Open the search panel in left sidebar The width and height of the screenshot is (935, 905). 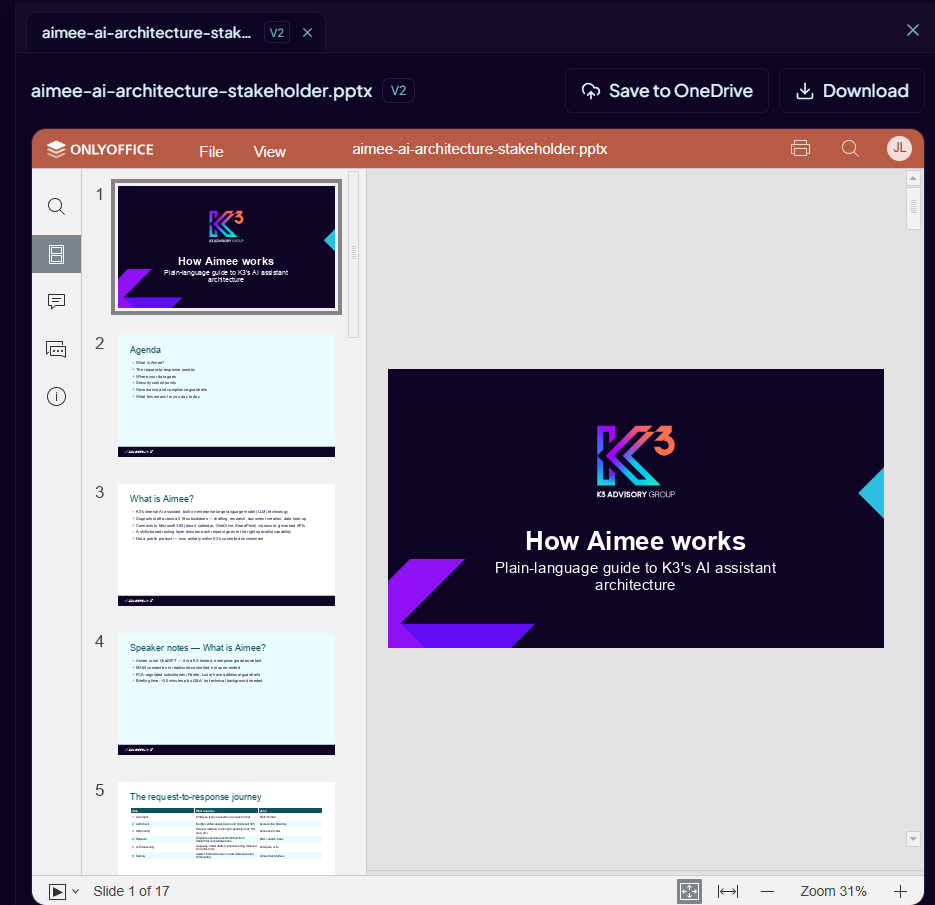(56, 206)
